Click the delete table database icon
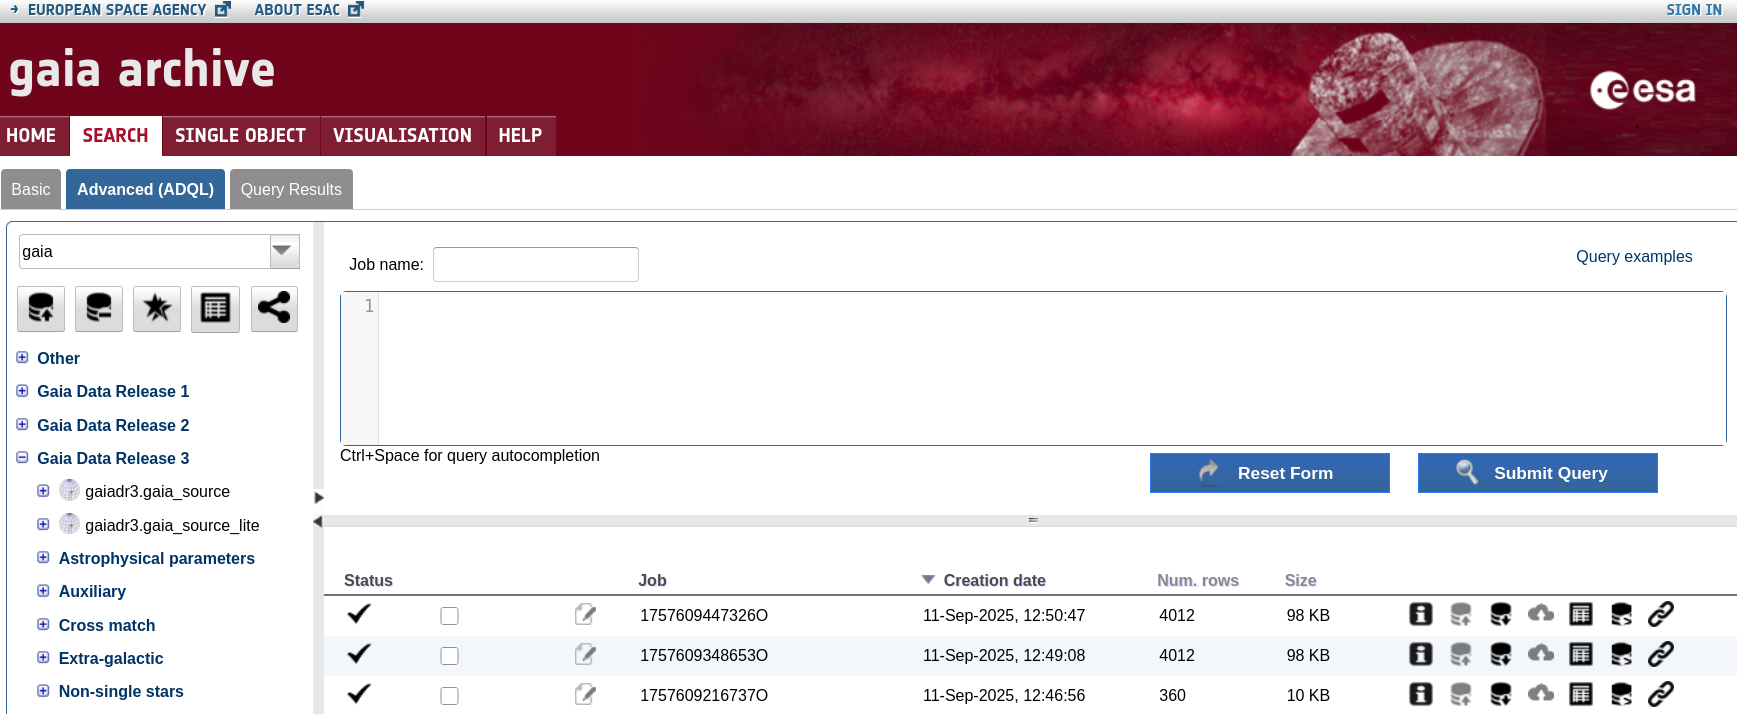Viewport: 1737px width, 714px height. pos(99,309)
